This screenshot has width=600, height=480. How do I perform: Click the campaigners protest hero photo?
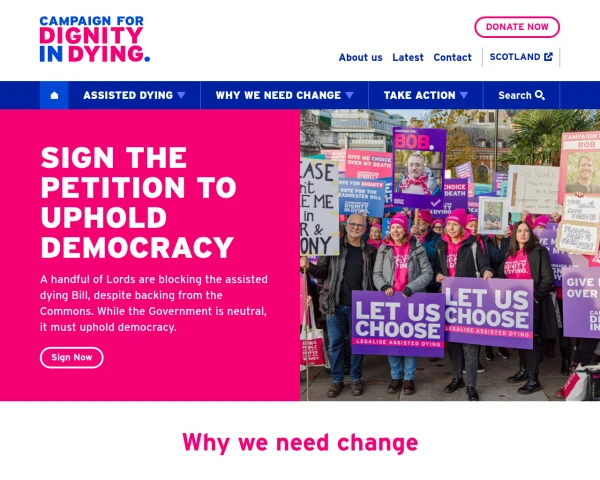pos(450,255)
